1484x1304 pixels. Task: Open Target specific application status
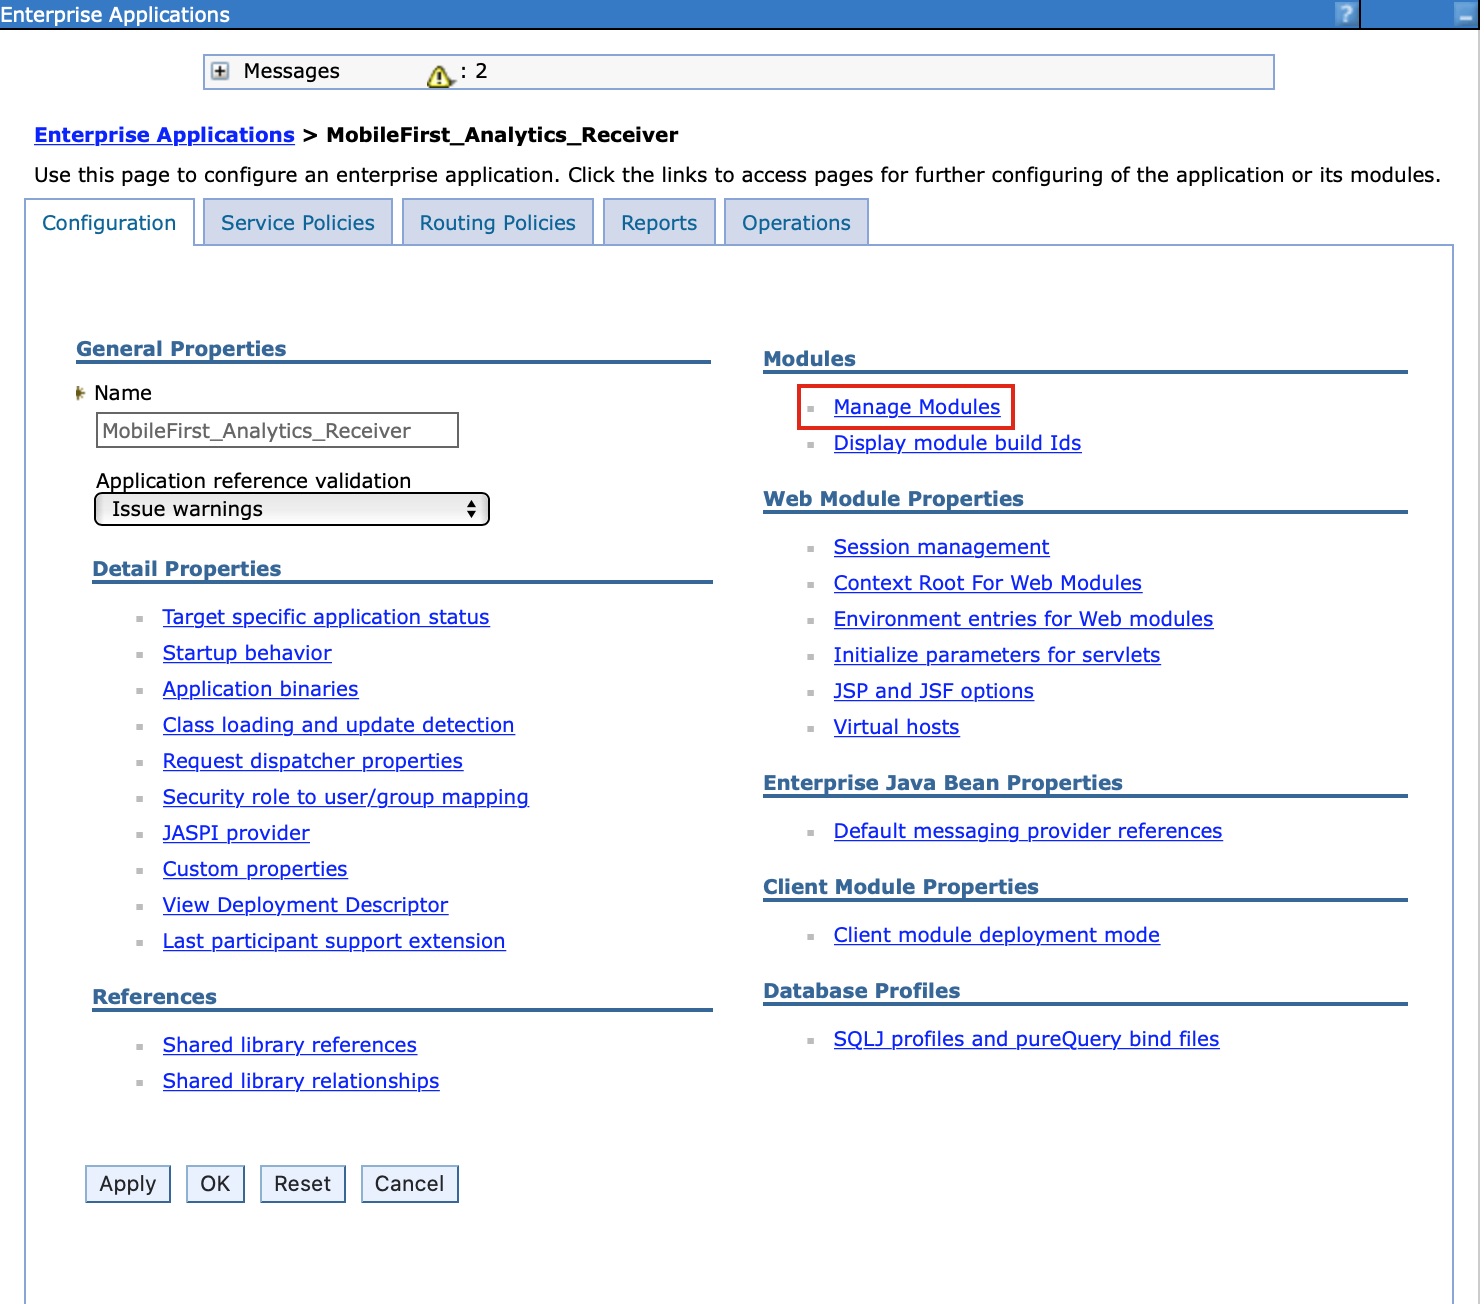coord(326,617)
